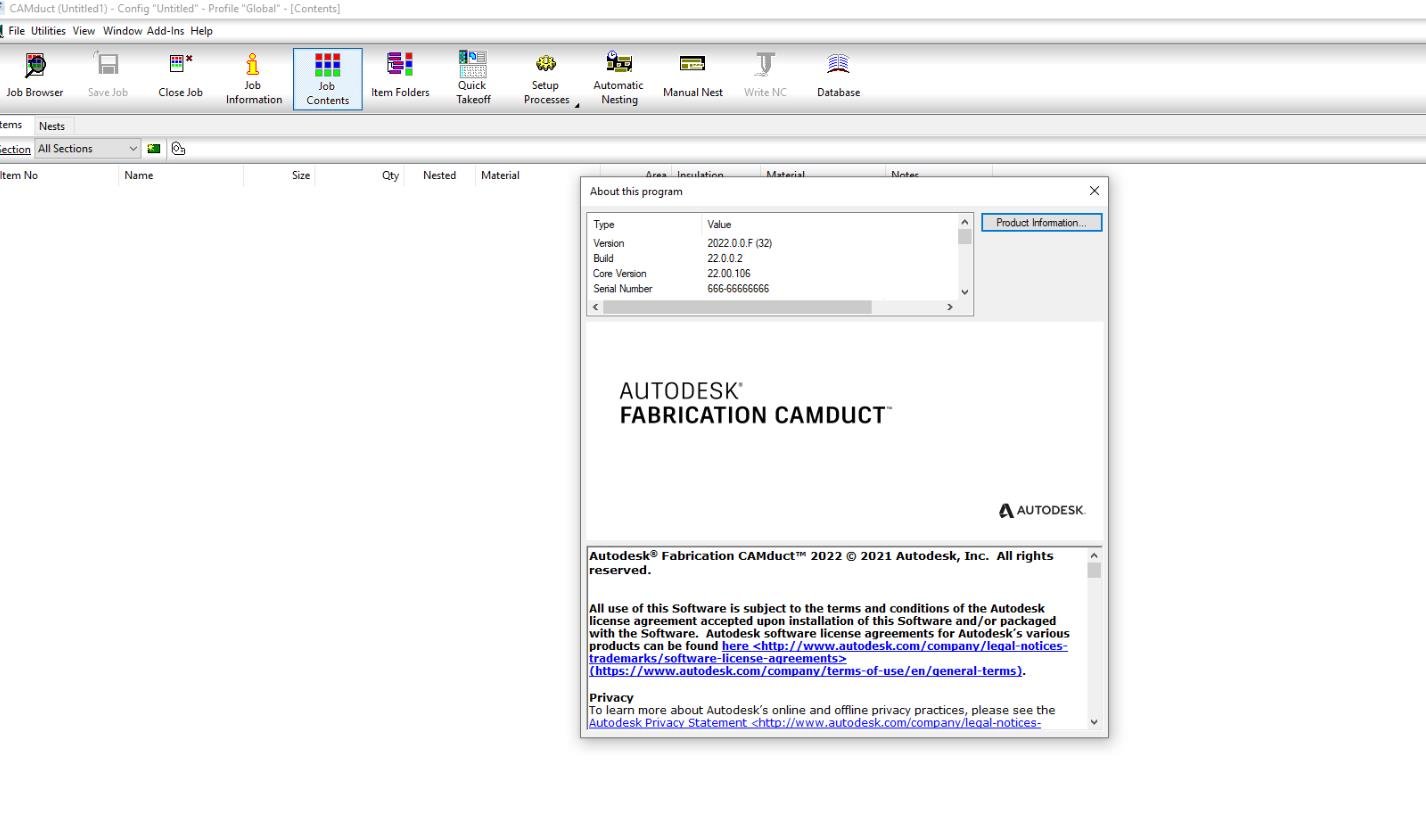Viewport: 1426px width, 825px height.
Task: Open the Help menu
Action: coord(201,31)
